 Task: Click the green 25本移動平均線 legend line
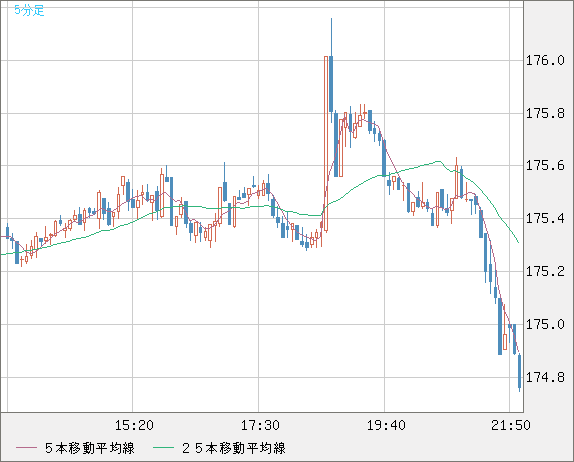(163, 448)
